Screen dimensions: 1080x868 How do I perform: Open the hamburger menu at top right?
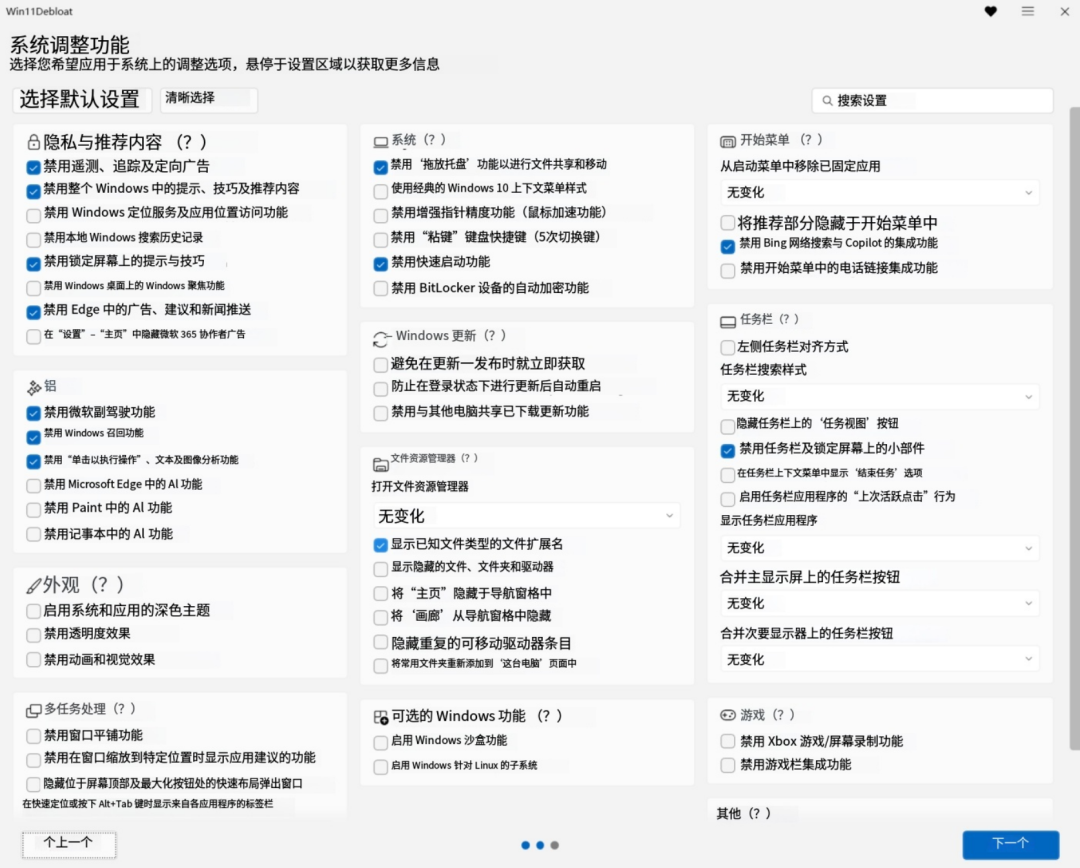(1028, 11)
